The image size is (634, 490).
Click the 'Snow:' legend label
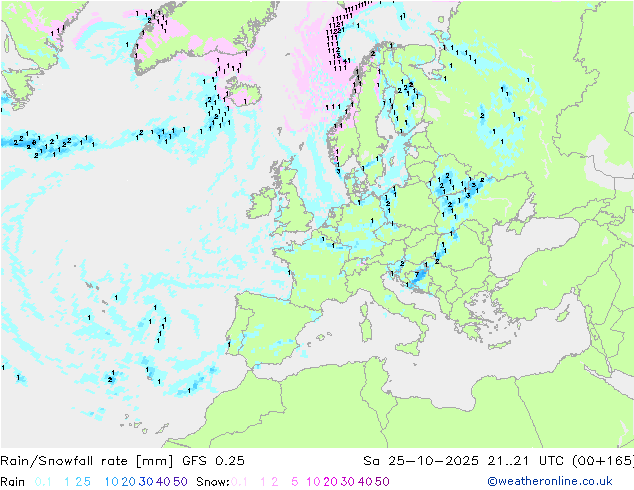[213, 482]
